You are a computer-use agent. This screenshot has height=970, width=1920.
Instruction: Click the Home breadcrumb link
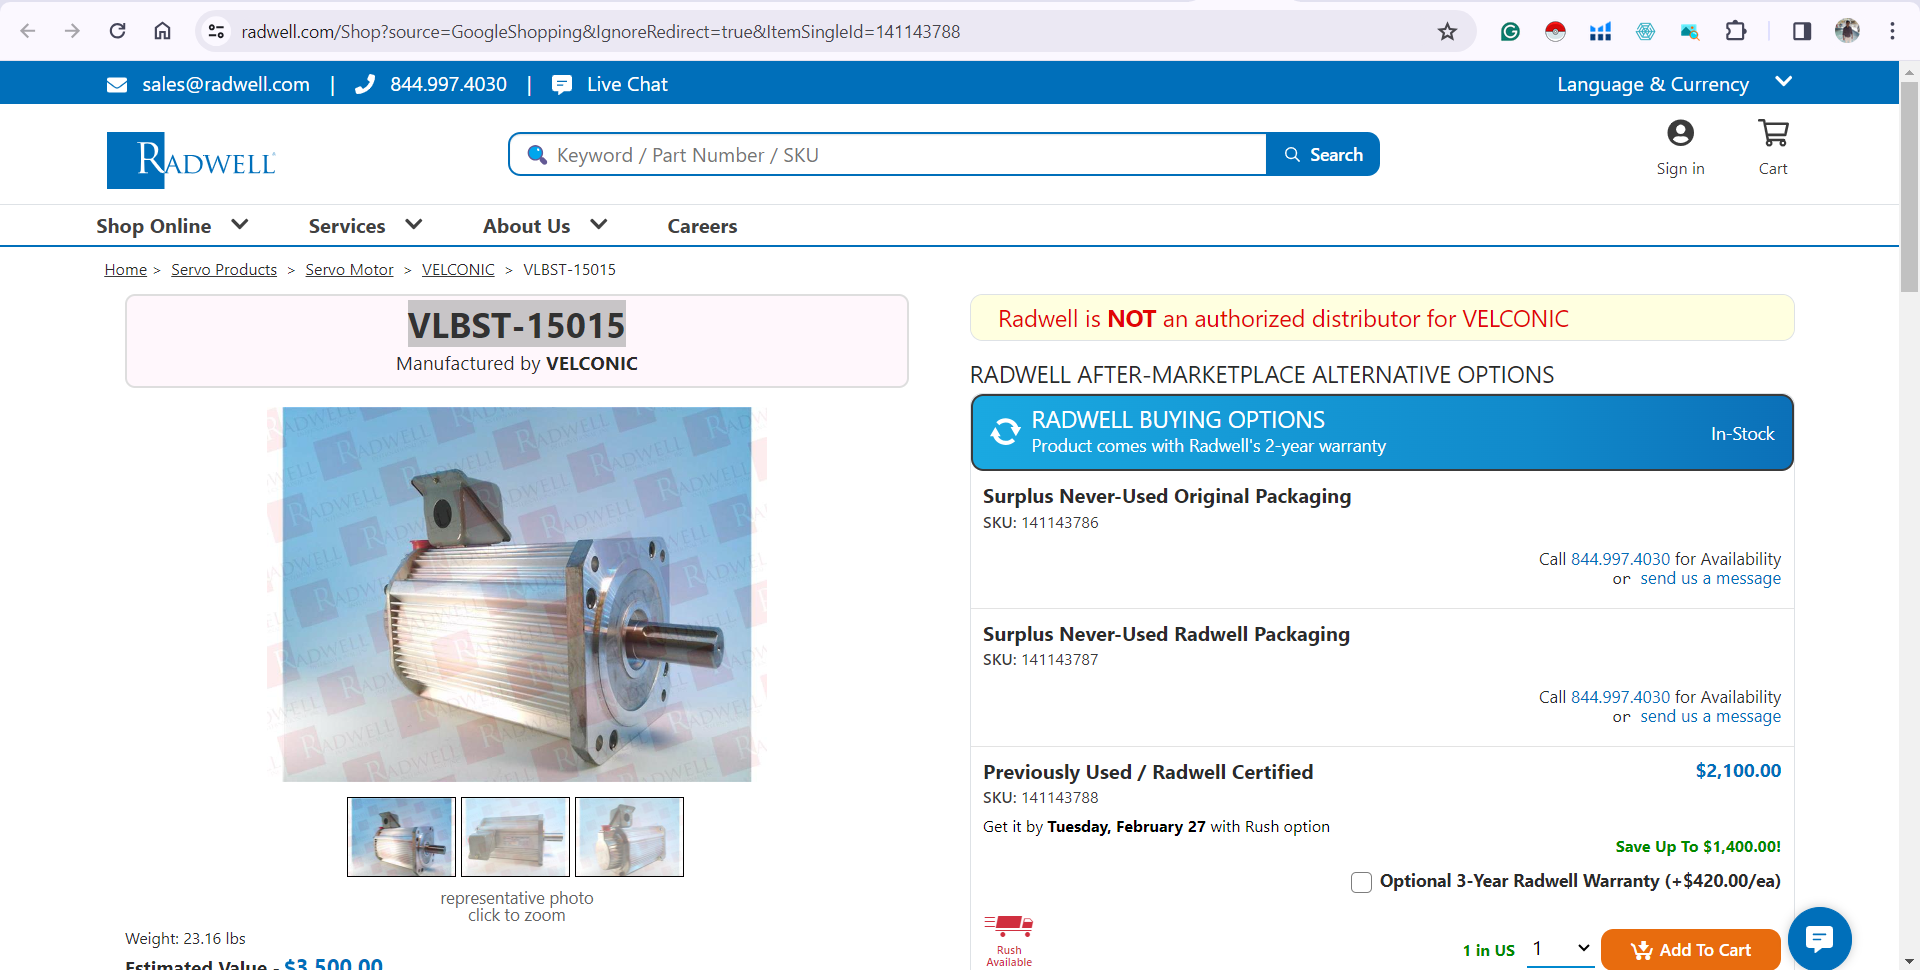coord(126,270)
